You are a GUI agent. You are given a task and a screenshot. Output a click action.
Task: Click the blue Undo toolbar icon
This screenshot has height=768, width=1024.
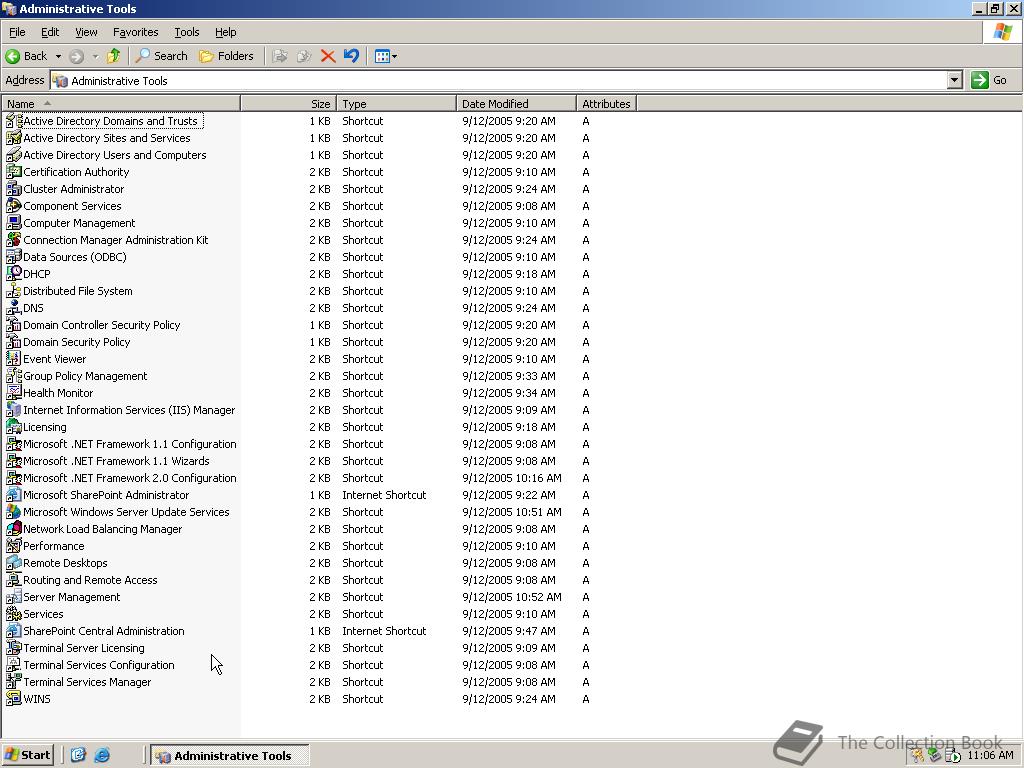(x=351, y=56)
